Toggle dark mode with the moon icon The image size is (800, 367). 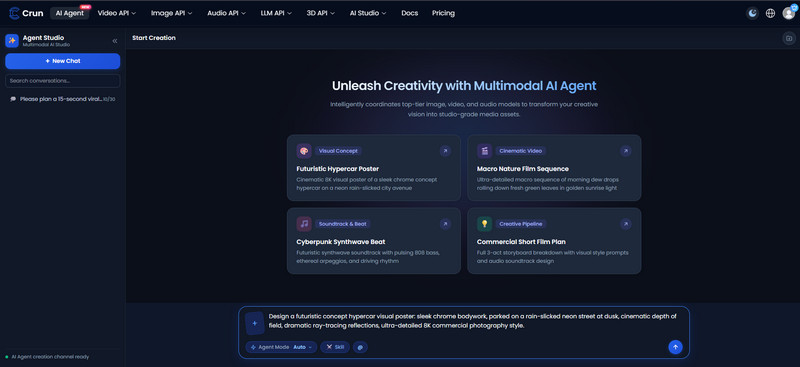pos(752,13)
